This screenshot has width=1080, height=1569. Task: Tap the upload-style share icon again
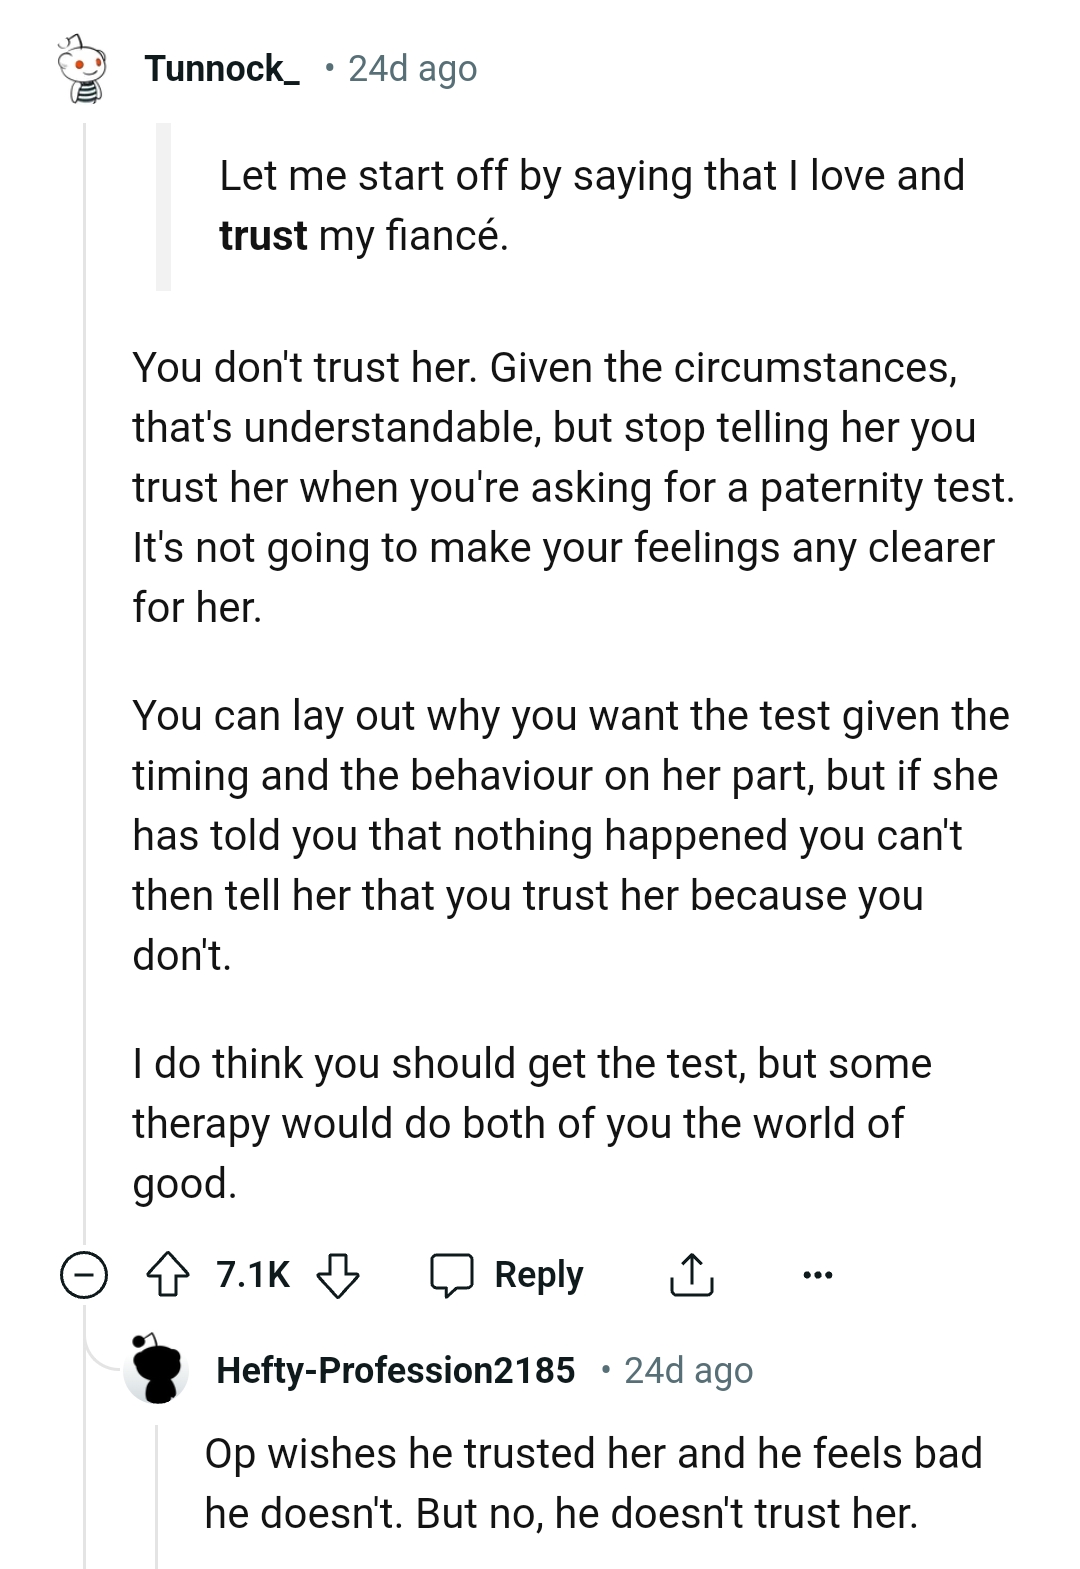click(694, 1274)
